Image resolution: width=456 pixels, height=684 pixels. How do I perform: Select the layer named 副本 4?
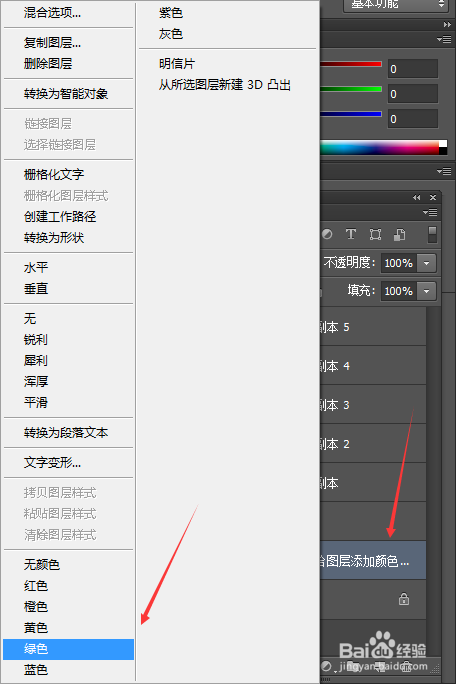373,366
